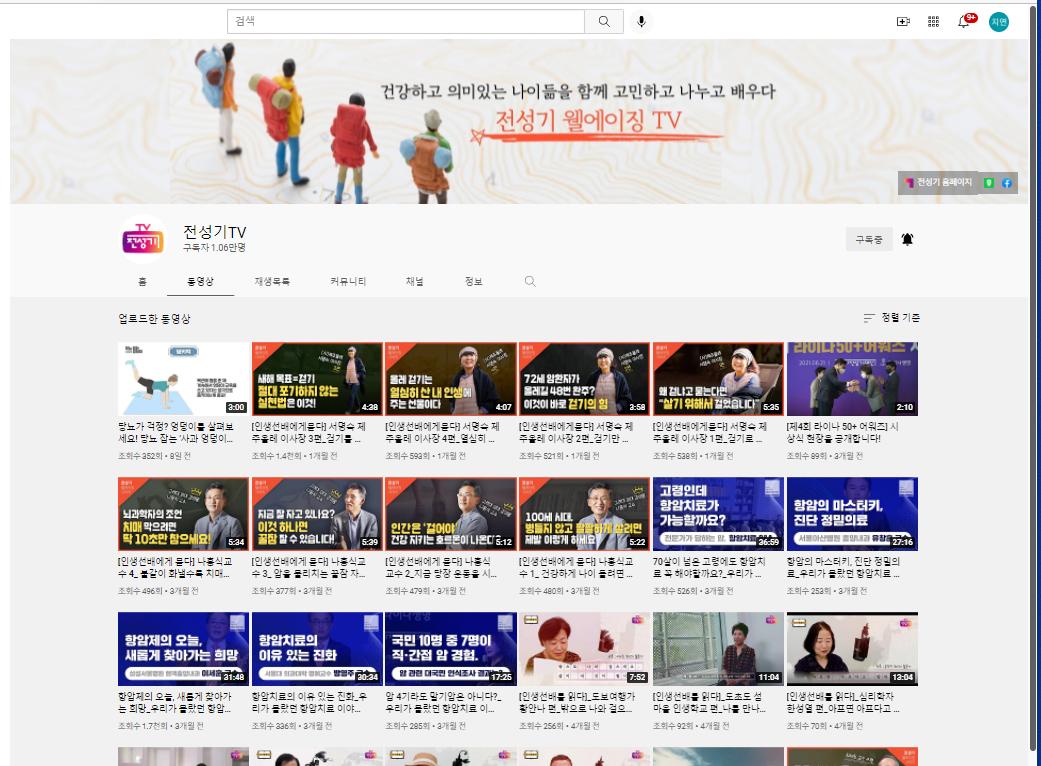Open title '암 4기라도 말기암은 아니다?'
This screenshot has height=766, width=1041.
click(443, 702)
